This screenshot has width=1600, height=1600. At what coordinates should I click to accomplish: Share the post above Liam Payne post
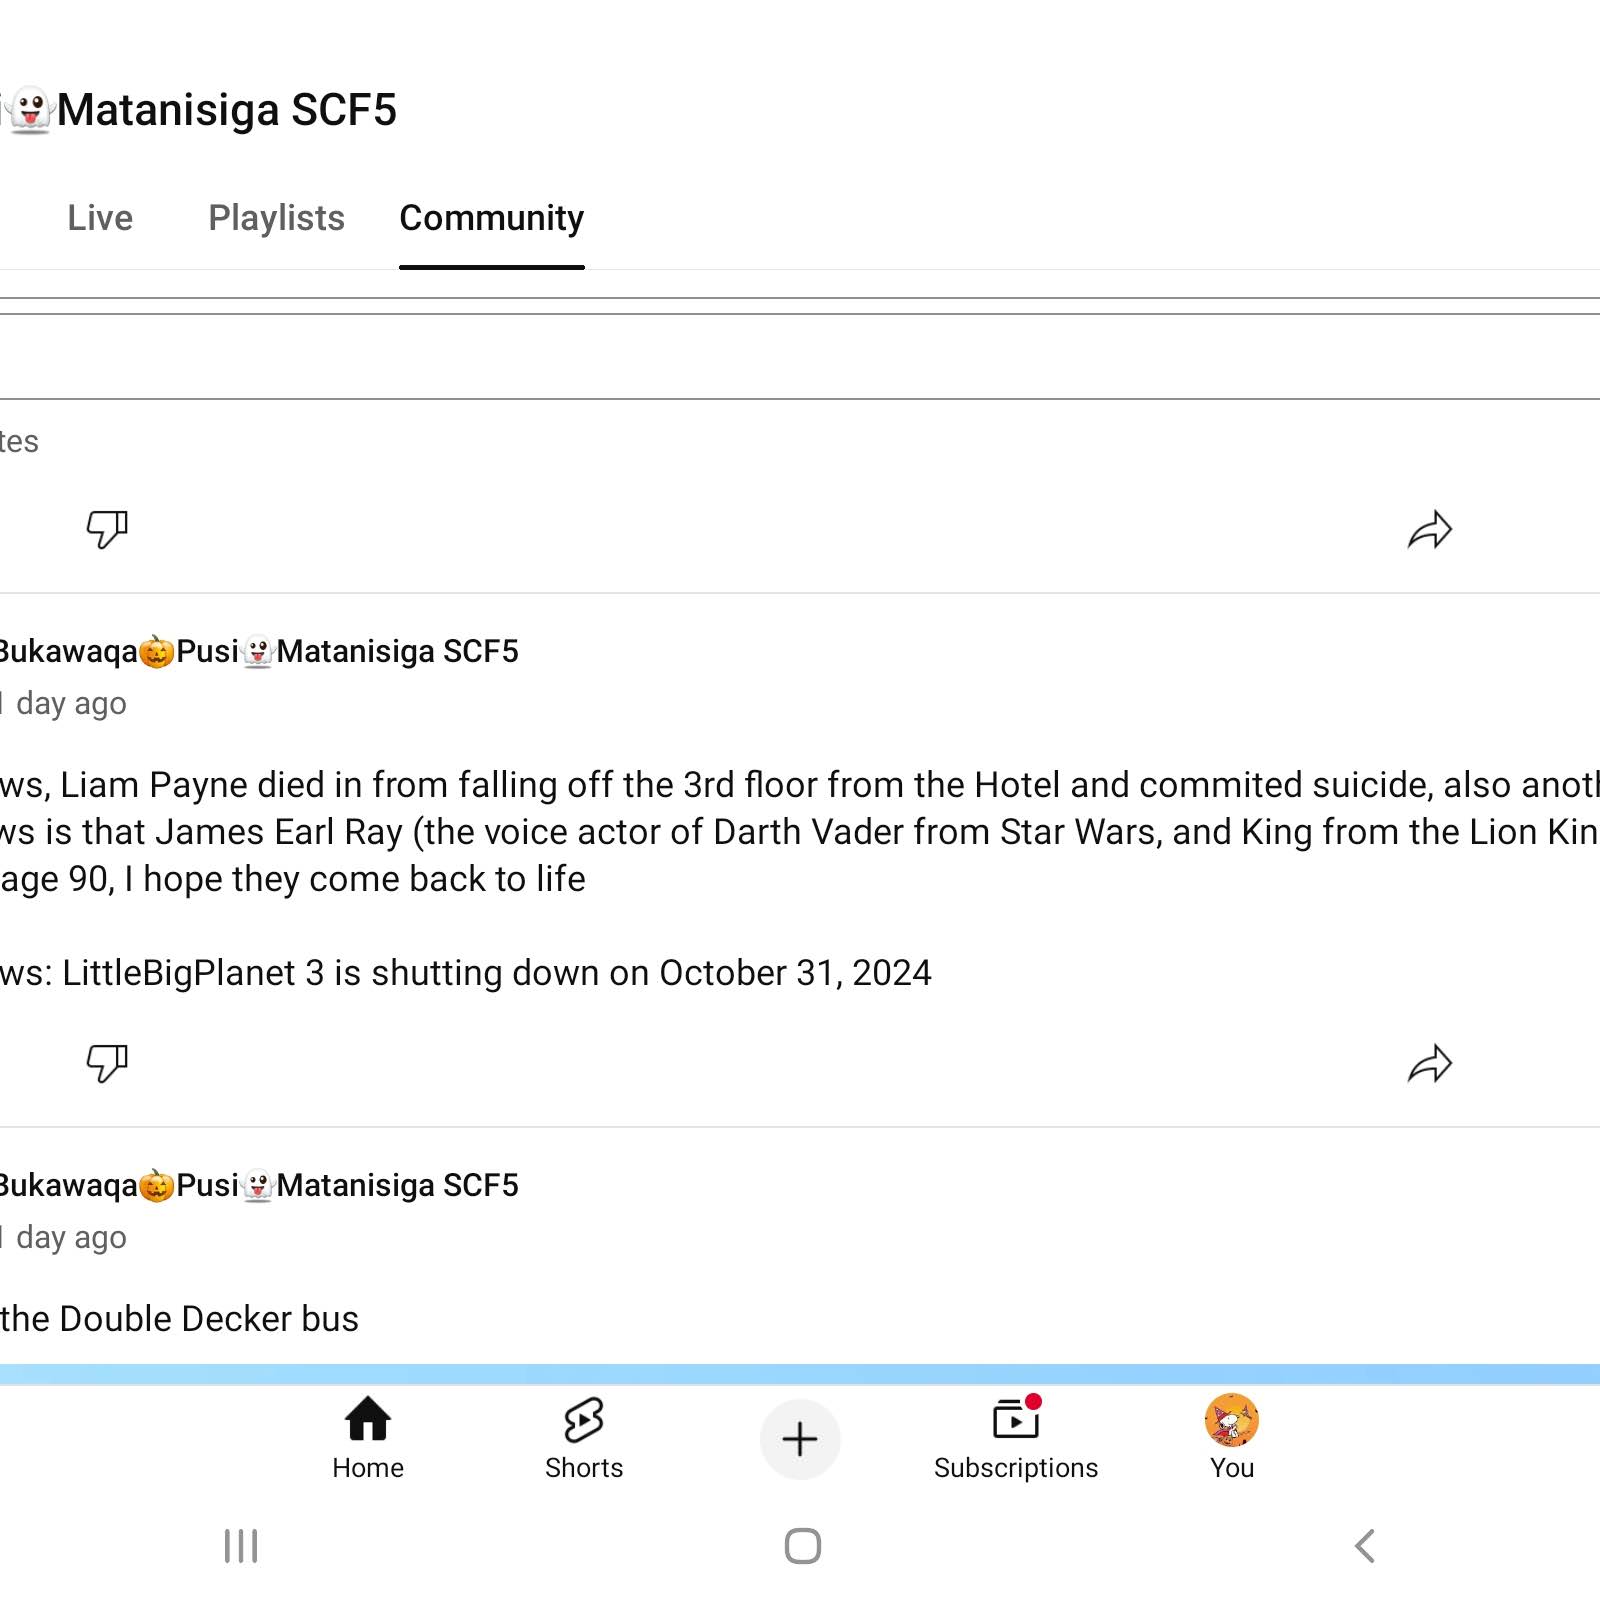click(x=1429, y=529)
